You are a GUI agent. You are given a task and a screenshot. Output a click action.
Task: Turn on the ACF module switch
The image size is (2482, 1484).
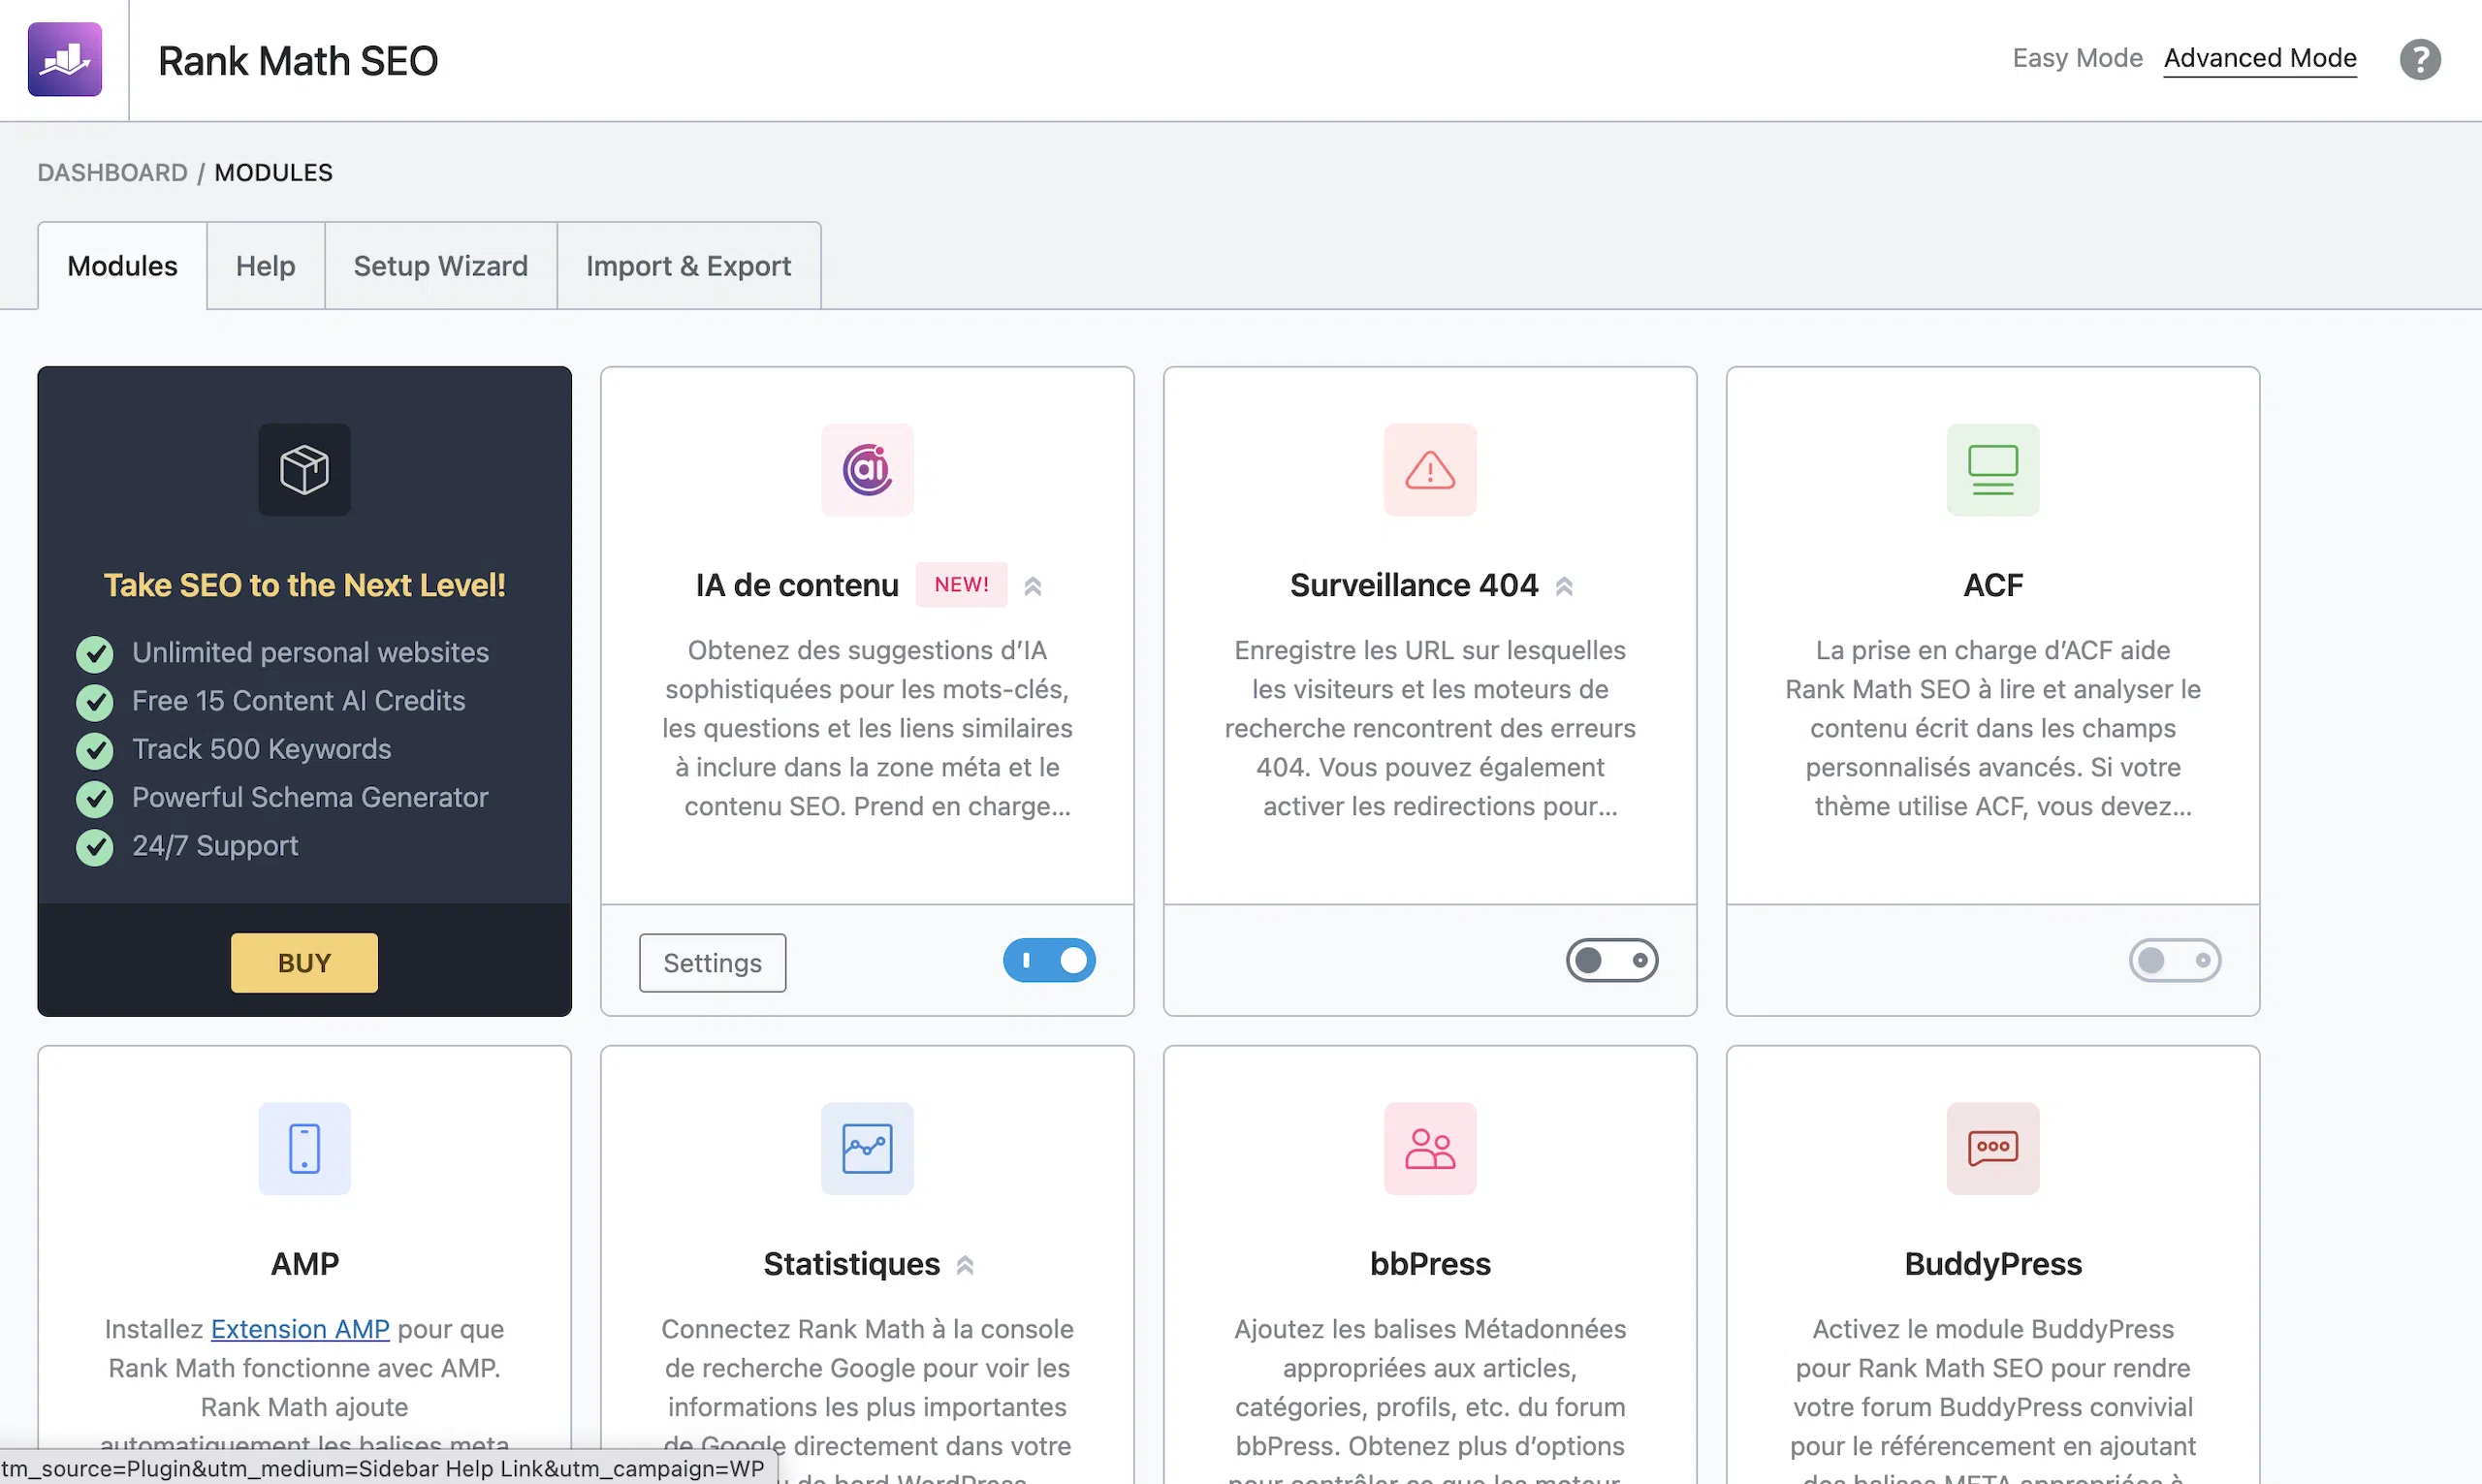[x=2174, y=960]
